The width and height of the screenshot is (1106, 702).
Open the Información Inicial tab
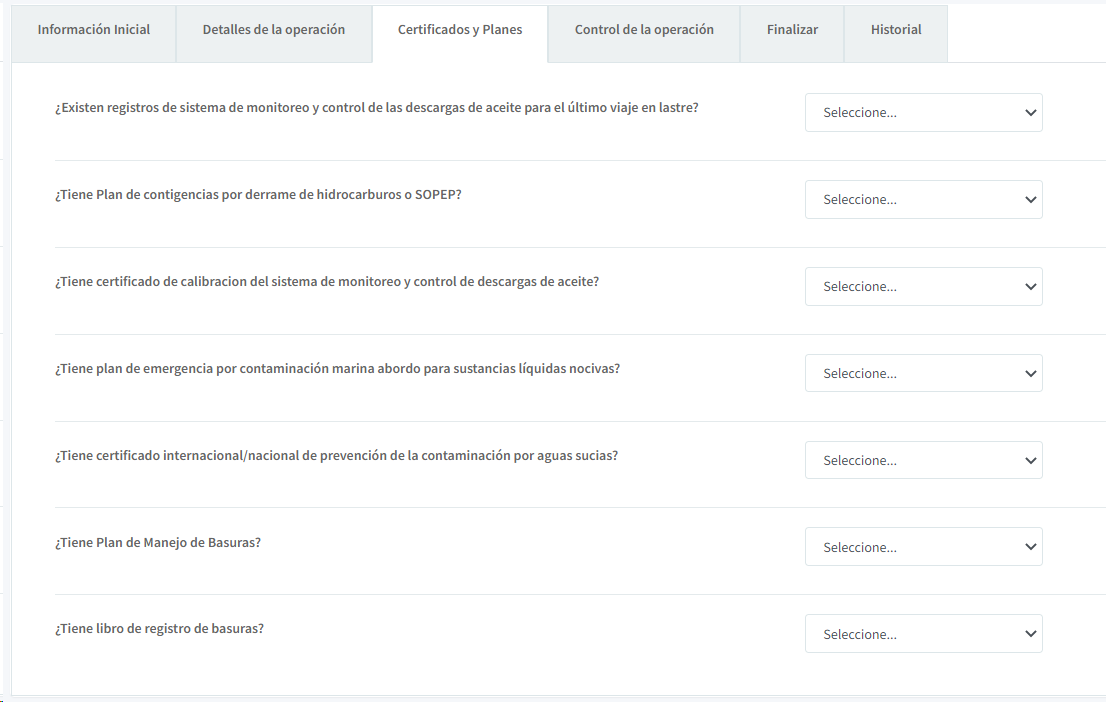pos(94,30)
